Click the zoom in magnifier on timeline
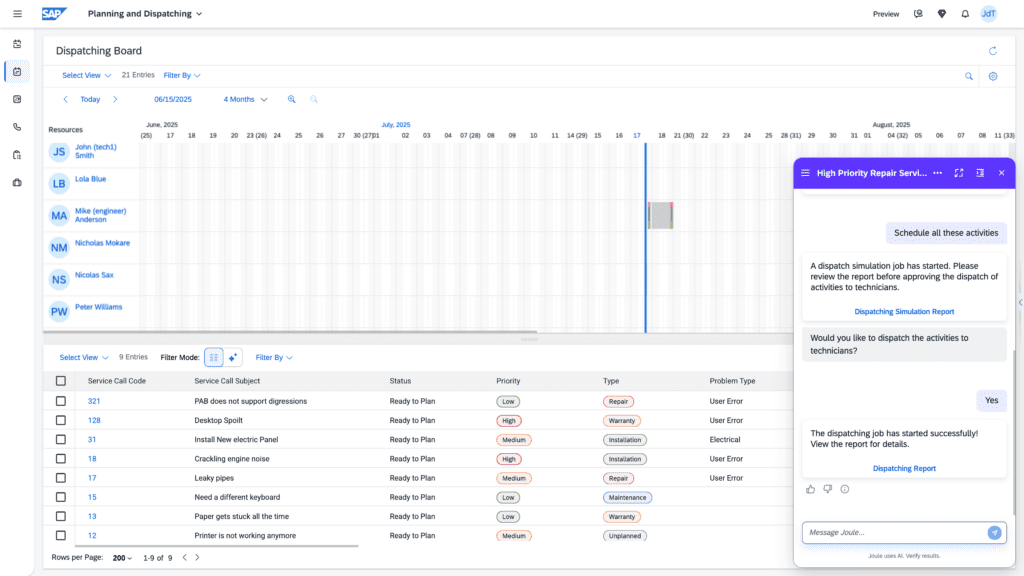This screenshot has height=576, width=1024. pos(292,100)
